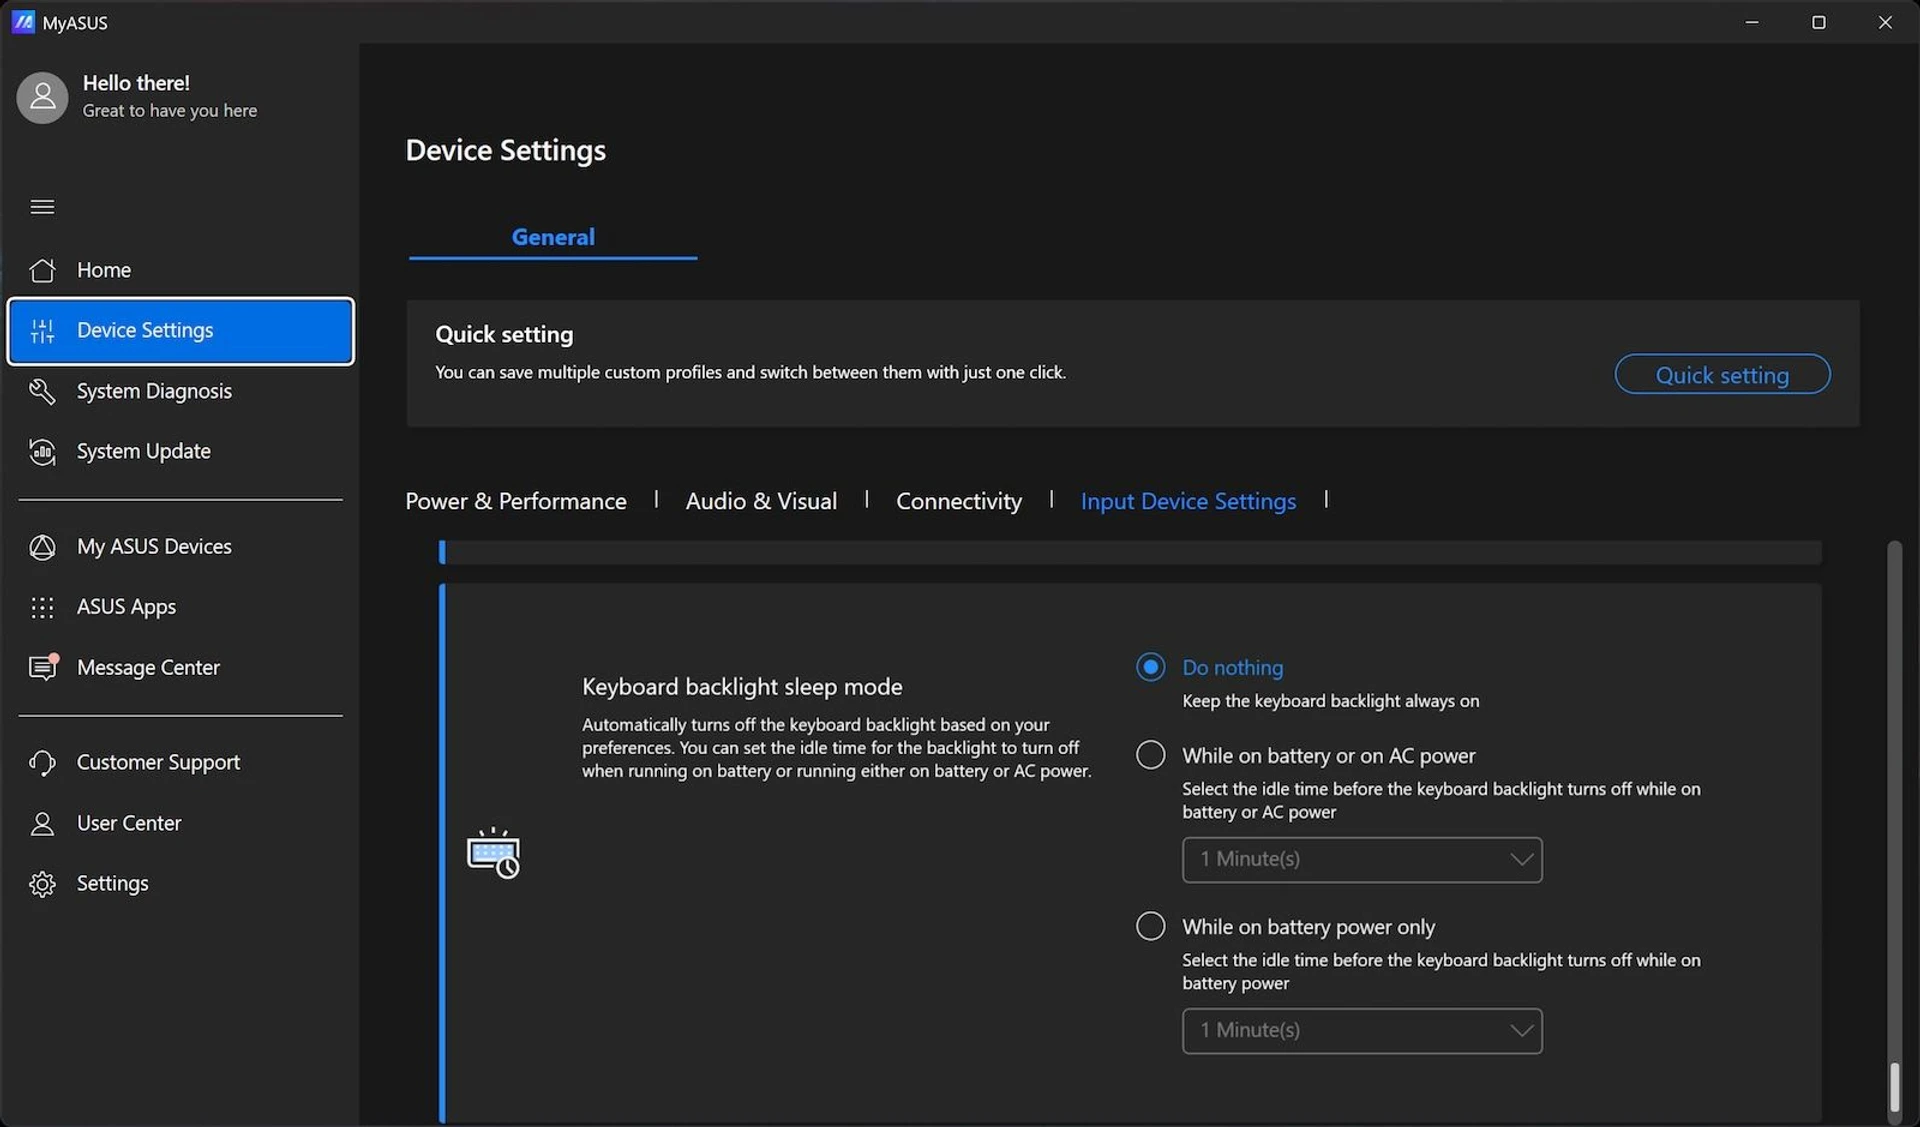Click the Device Settings sliders icon

coord(42,331)
